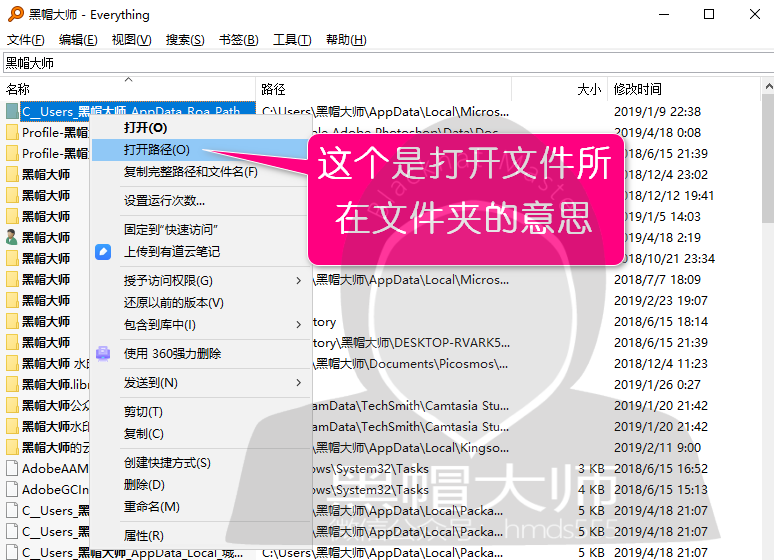Image resolution: width=774 pixels, height=560 pixels.
Task: Click path containing DESKTOP-RVARK5
Action: pos(411,343)
